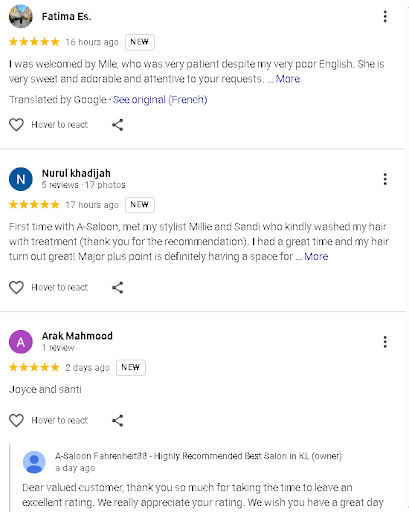Click NEW badge on Arak Mahmood review
This screenshot has width=409, height=512.
click(131, 368)
